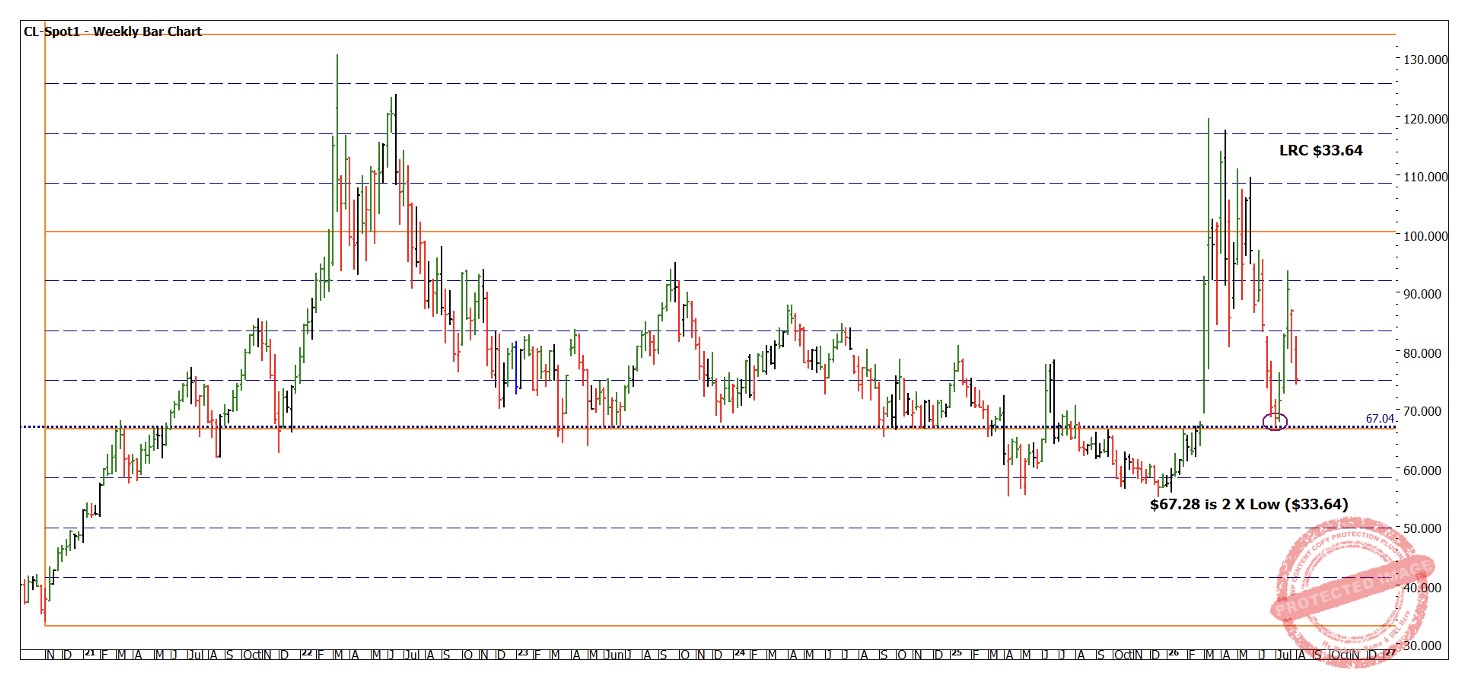Click the 67.04 price level label

(1380, 418)
